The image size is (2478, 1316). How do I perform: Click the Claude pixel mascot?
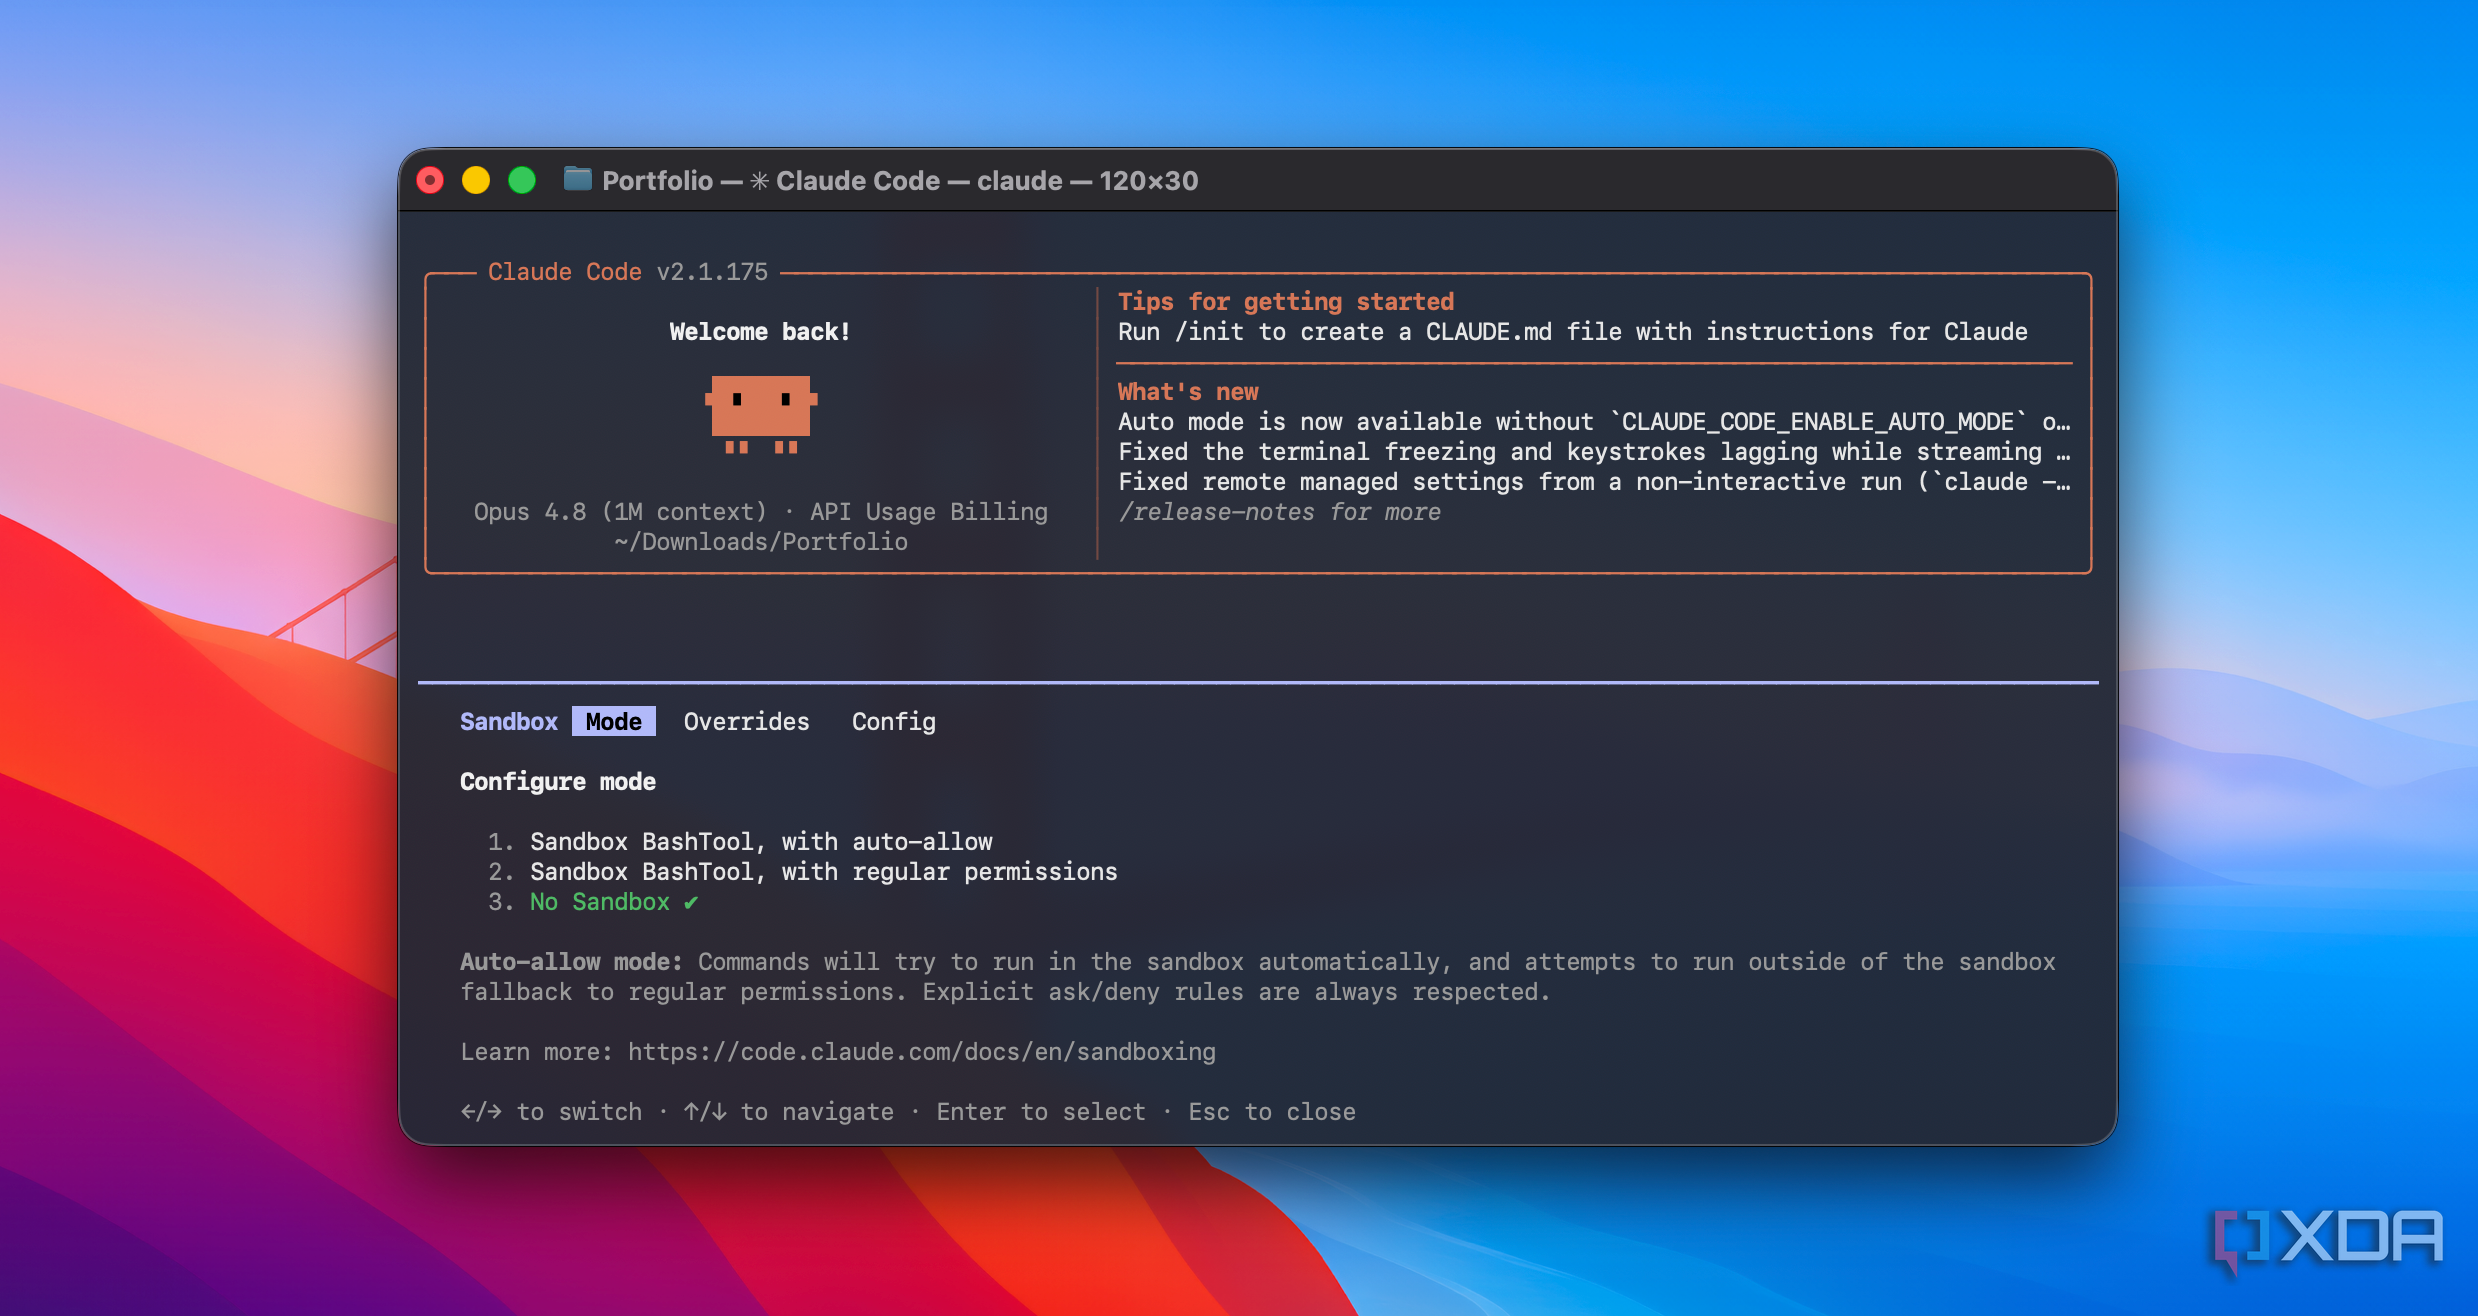761,414
